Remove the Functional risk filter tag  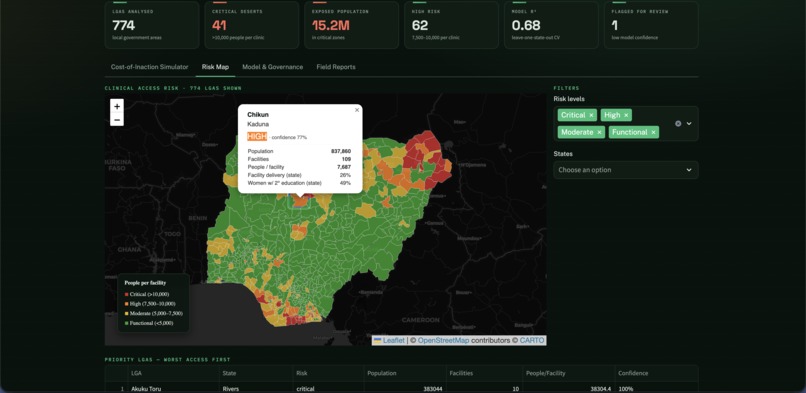653,132
